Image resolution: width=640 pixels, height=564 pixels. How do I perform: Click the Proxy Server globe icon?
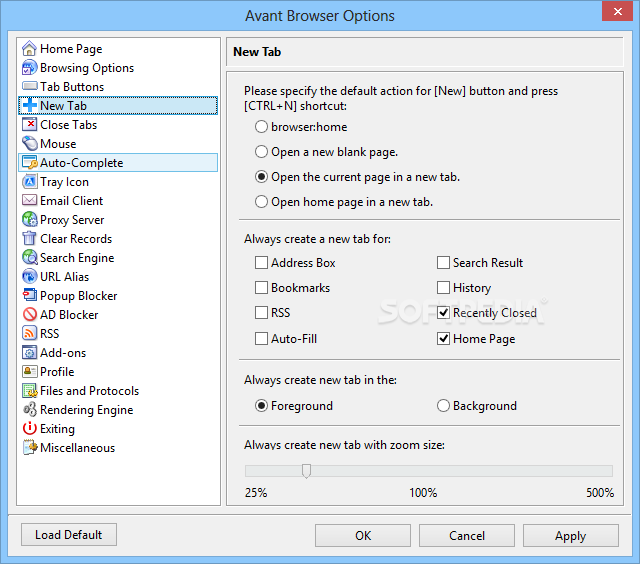[29, 220]
